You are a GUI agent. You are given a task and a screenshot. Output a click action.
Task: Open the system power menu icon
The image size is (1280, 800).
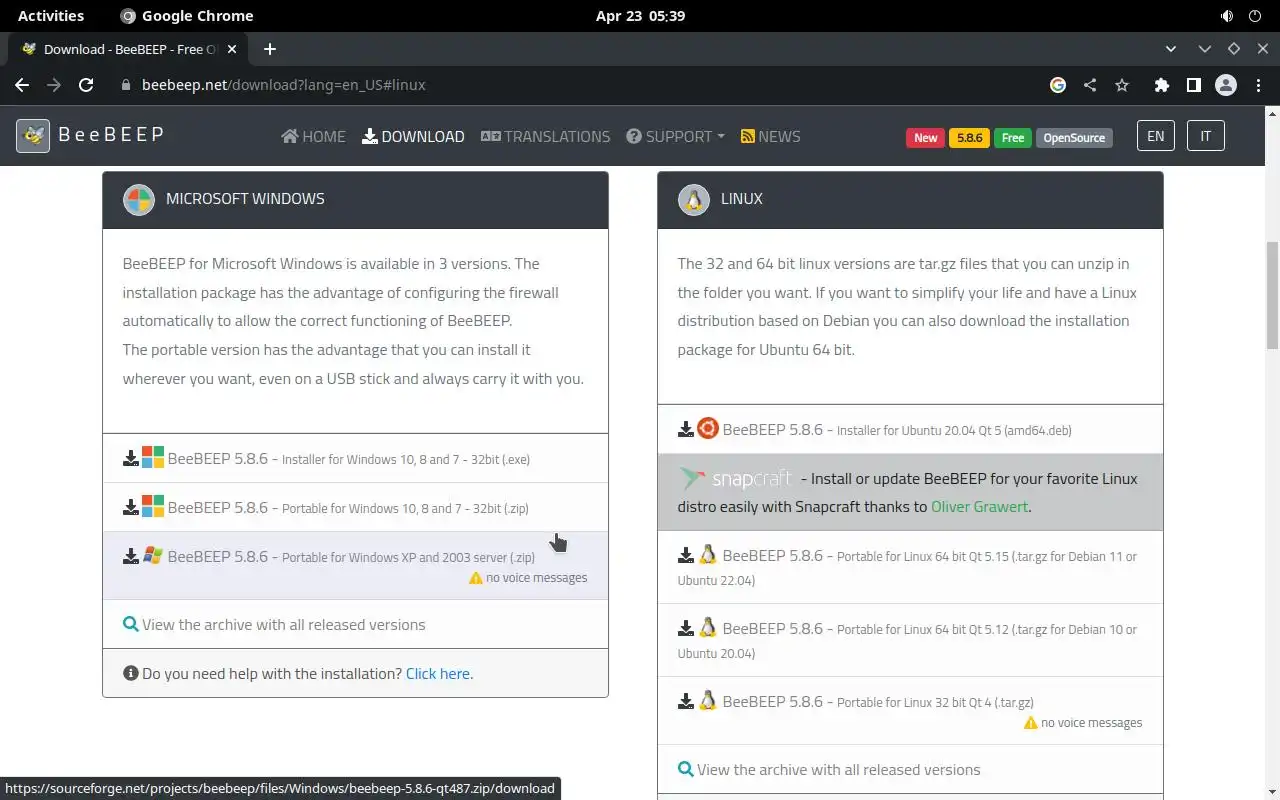(x=1255, y=16)
